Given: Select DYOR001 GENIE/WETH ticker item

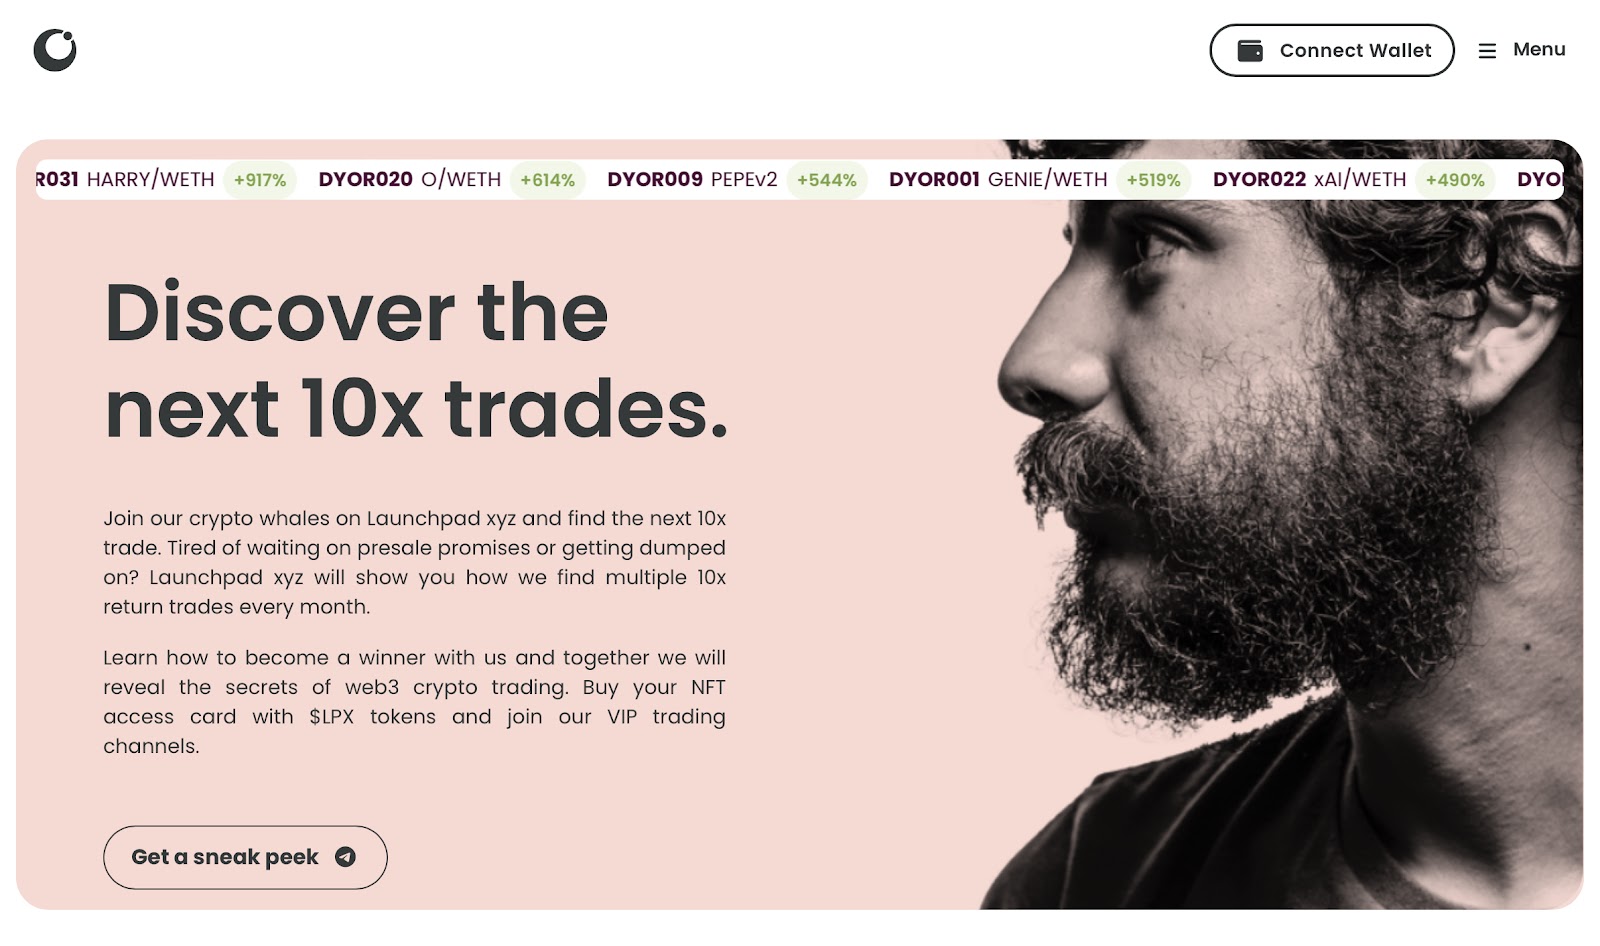Looking at the screenshot, I should tap(998, 180).
